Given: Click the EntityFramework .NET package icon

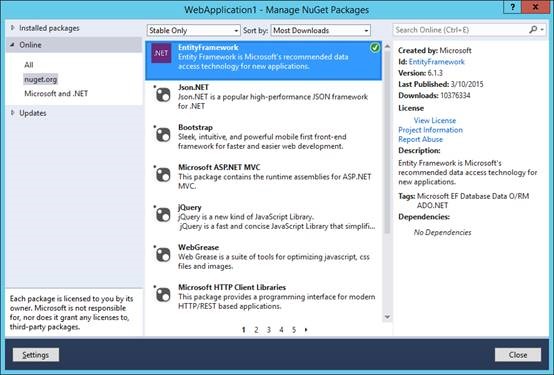Looking at the screenshot, I should click(x=161, y=53).
